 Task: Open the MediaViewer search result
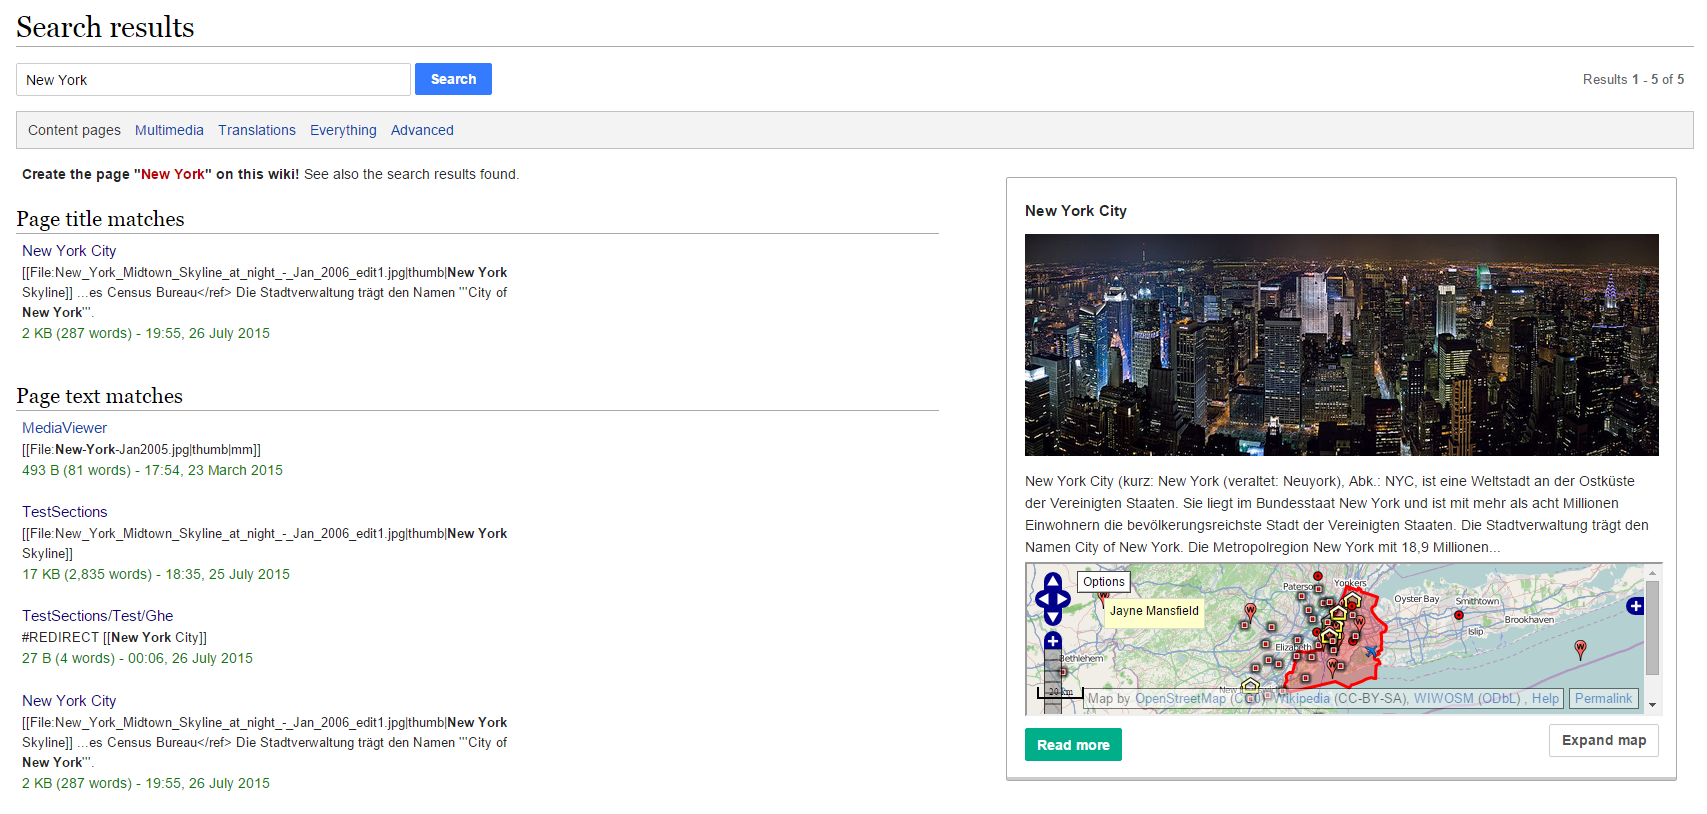tap(64, 428)
